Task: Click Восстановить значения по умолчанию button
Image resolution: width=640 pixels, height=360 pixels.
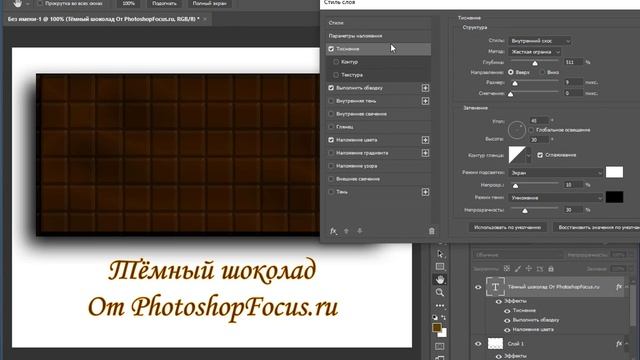Action: pos(596,227)
